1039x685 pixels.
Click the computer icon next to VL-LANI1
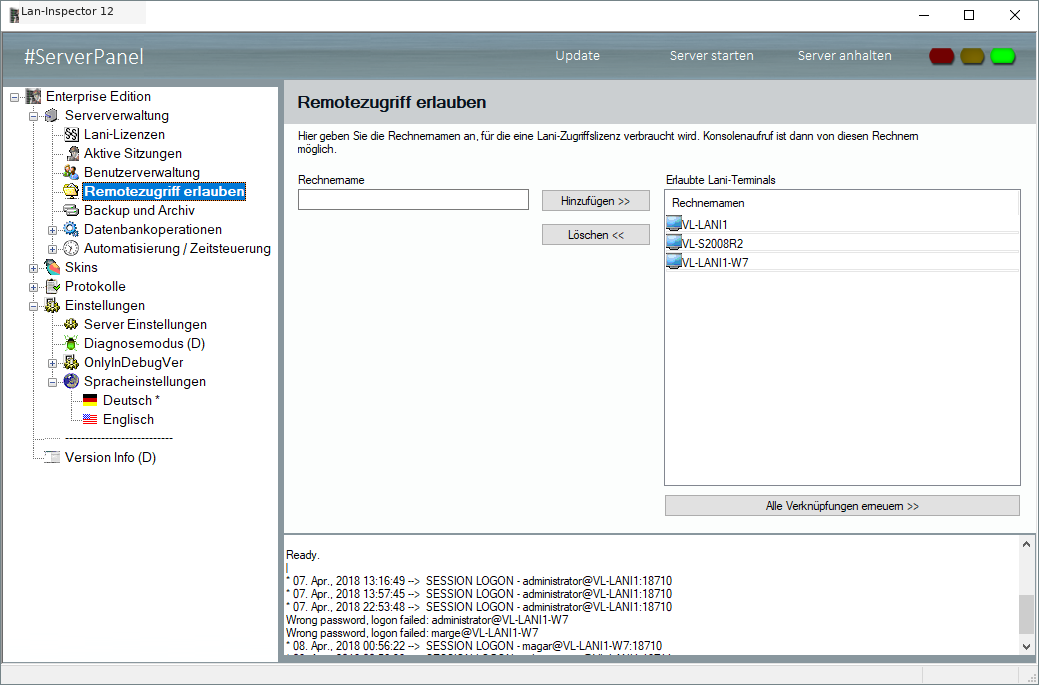pyautogui.click(x=674, y=224)
